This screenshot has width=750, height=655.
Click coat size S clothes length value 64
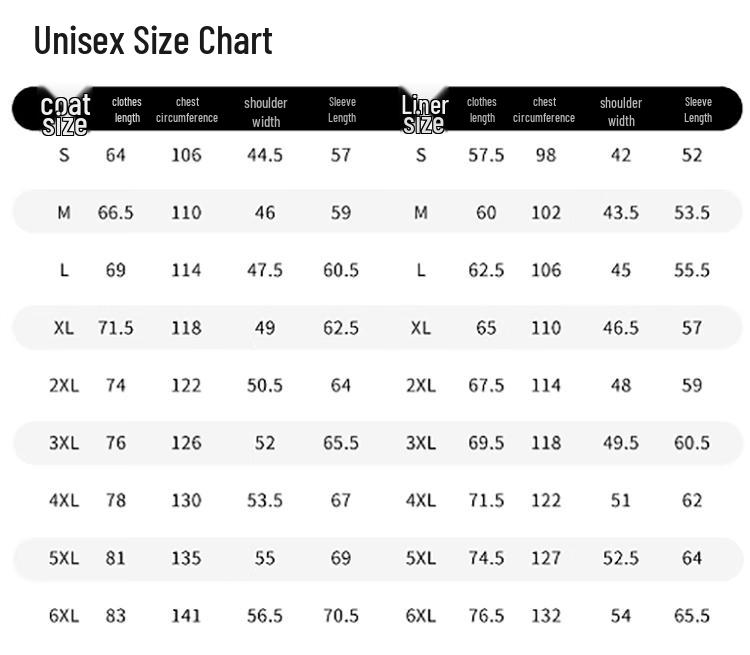pos(116,155)
